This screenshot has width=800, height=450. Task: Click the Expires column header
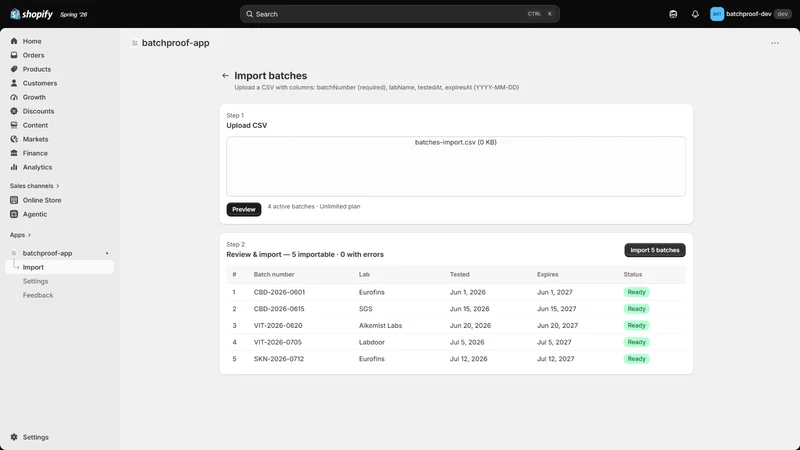[x=547, y=274]
